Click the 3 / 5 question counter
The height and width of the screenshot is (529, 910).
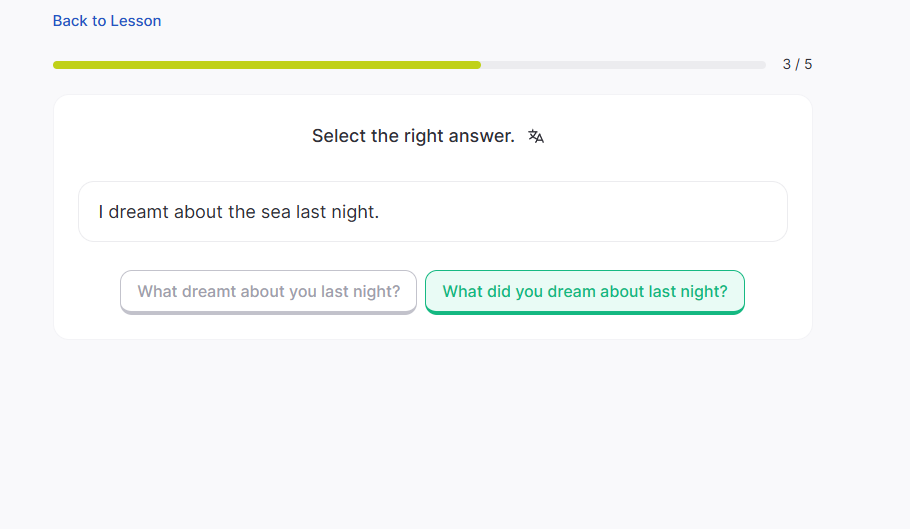click(x=797, y=65)
